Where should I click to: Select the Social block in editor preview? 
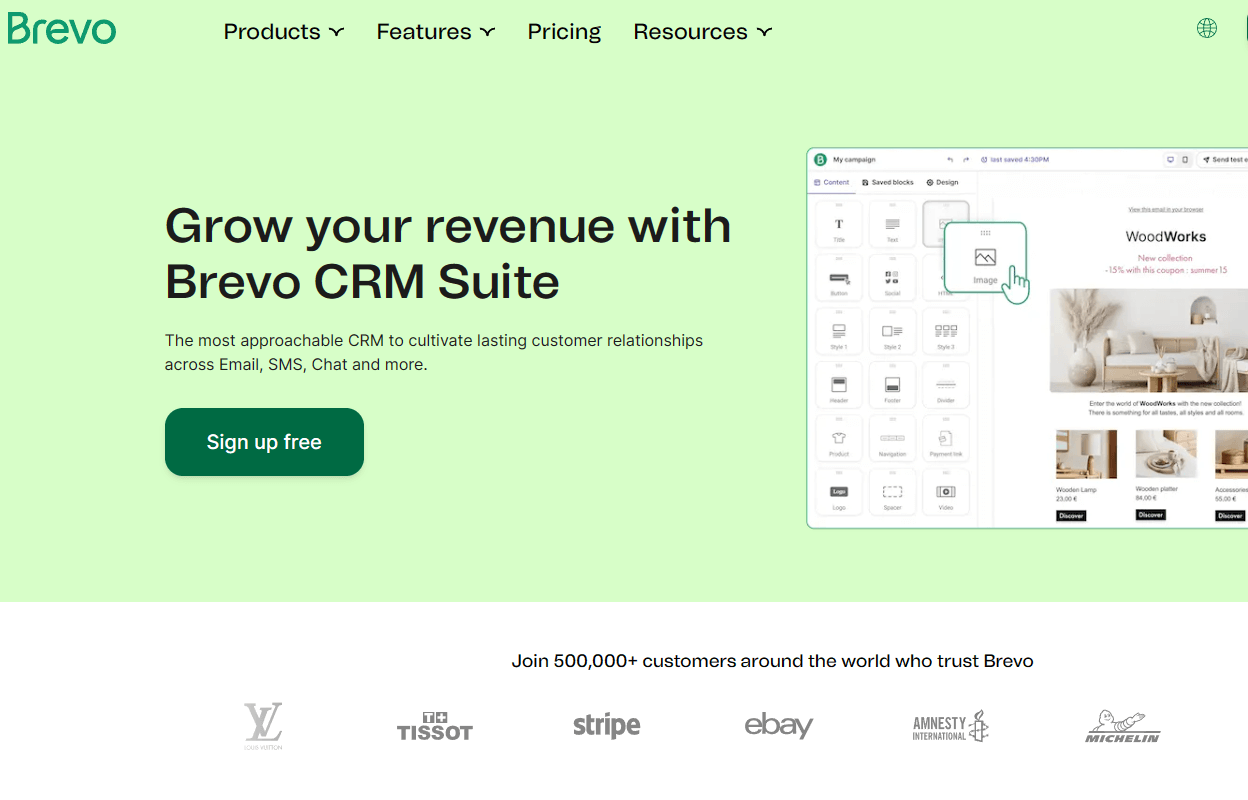coord(892,278)
